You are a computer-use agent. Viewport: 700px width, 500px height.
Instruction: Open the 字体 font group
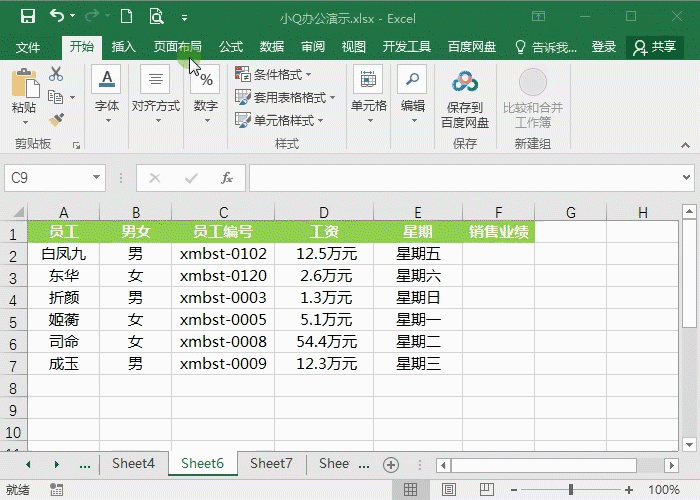[107, 95]
